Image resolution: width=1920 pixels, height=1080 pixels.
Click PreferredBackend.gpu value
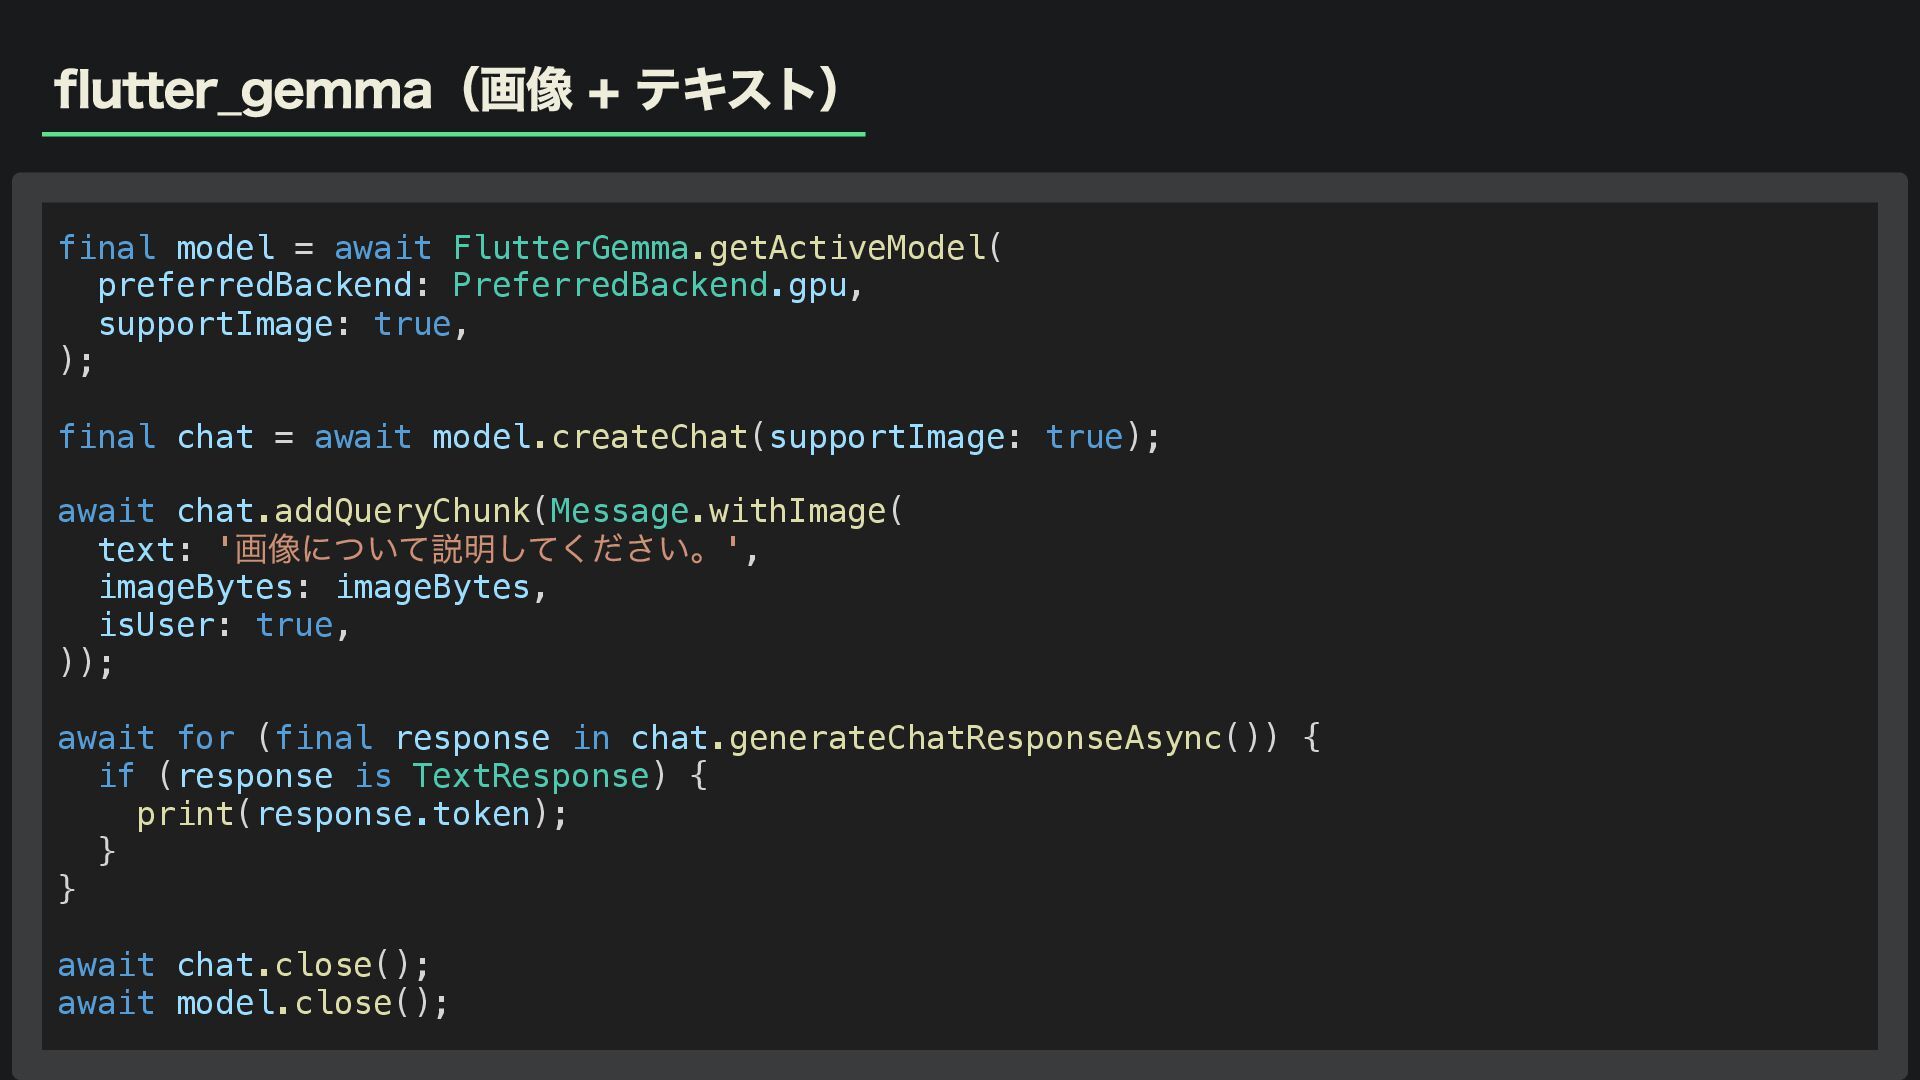point(650,285)
